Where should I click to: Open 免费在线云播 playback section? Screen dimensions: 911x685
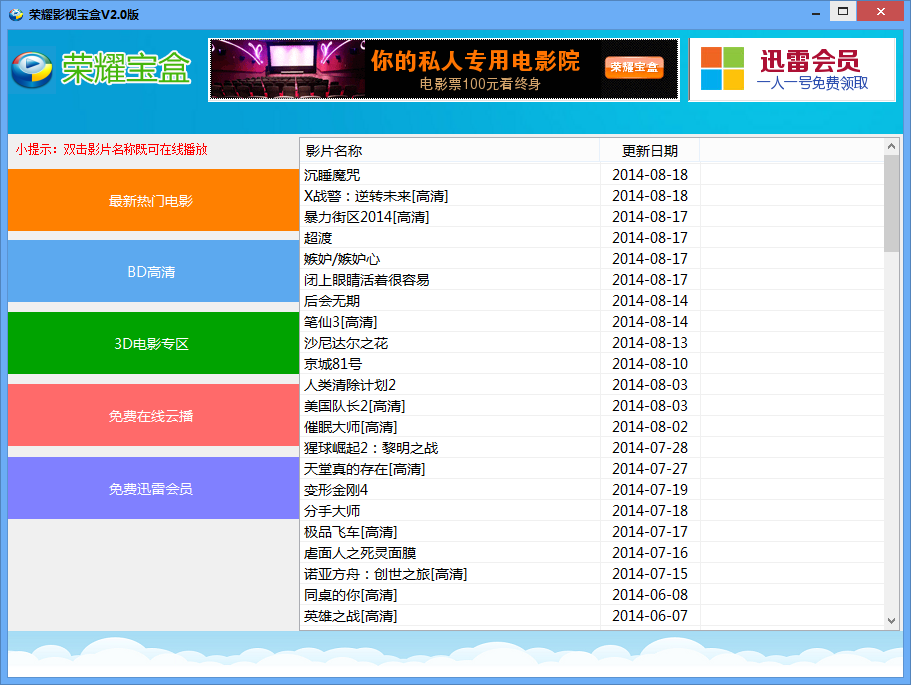[152, 416]
